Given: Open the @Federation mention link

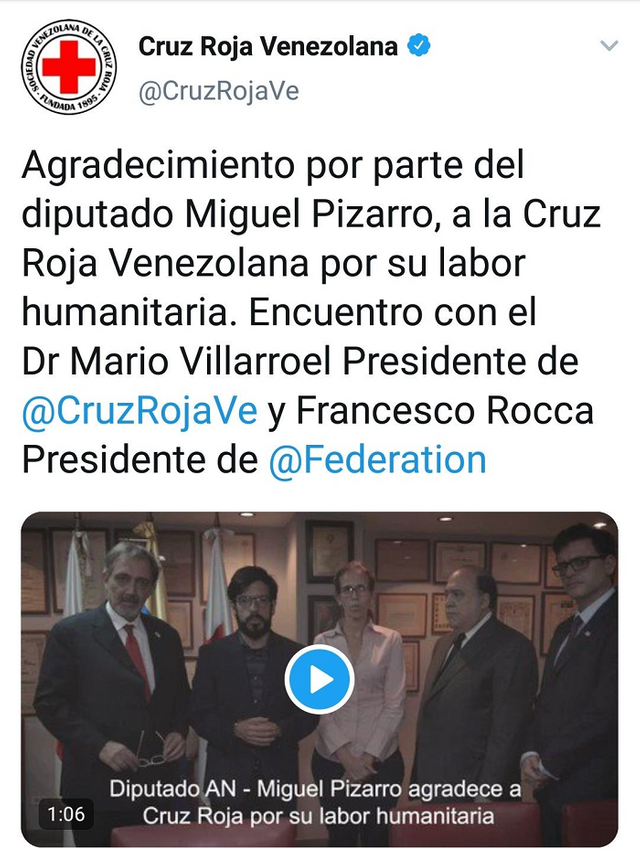Looking at the screenshot, I should 377,460.
